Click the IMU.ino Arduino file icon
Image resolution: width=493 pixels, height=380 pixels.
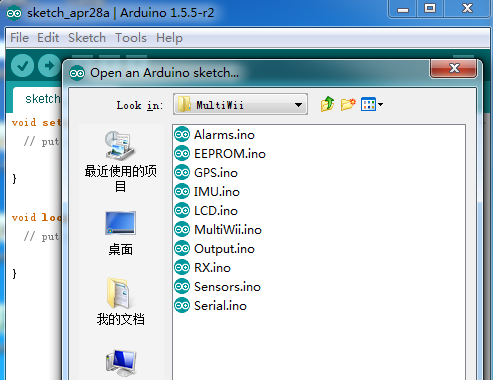click(x=182, y=192)
